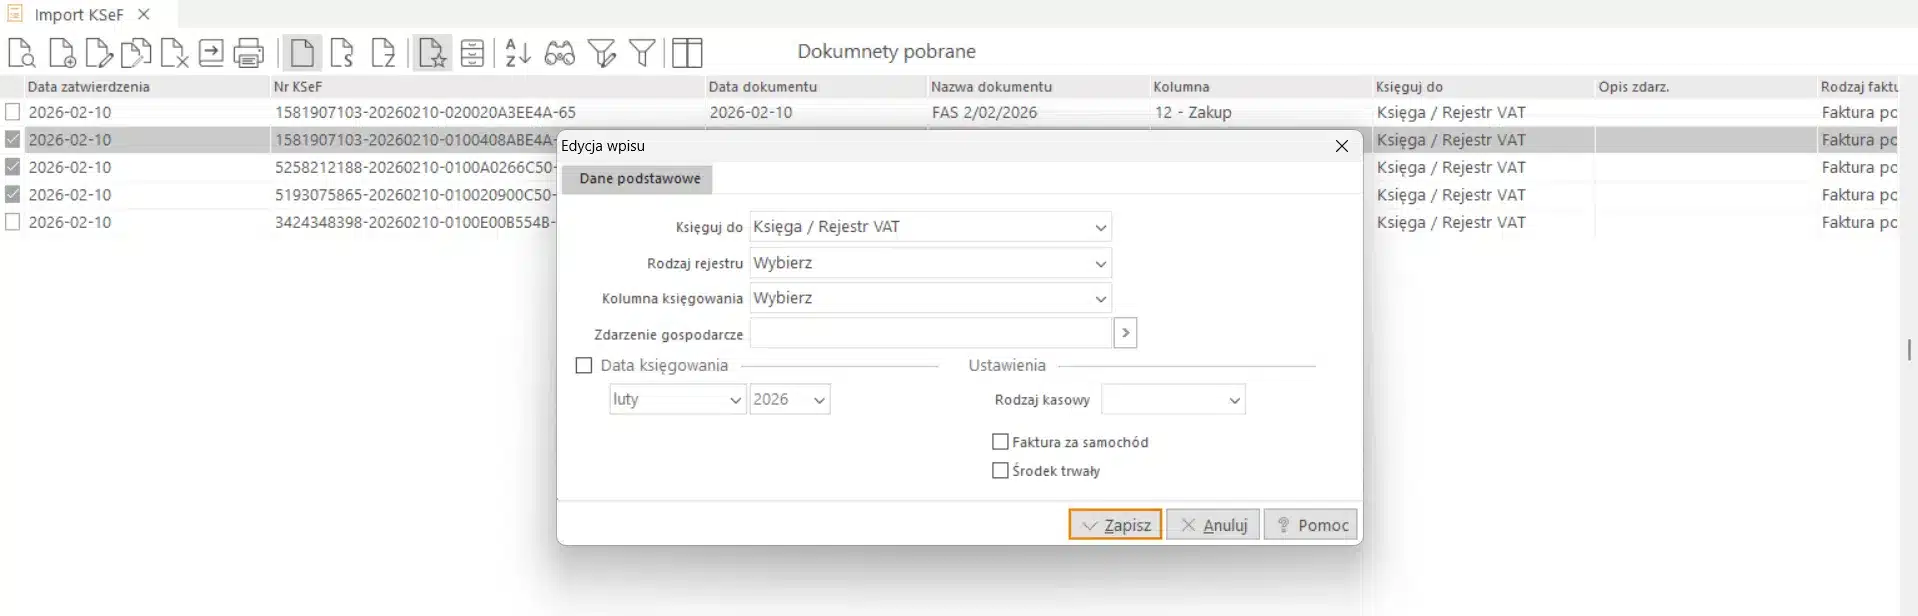The width and height of the screenshot is (1918, 616).
Task: Select the document S filter icon
Action: 342,52
